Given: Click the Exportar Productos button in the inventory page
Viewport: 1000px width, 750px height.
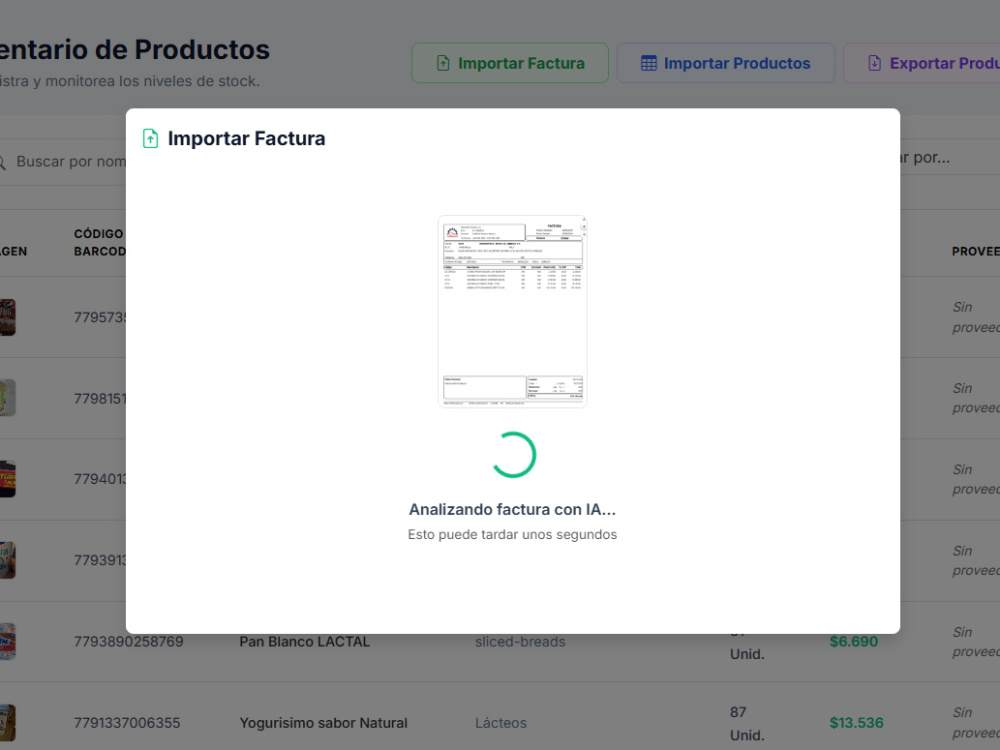Looking at the screenshot, I should (x=922, y=63).
